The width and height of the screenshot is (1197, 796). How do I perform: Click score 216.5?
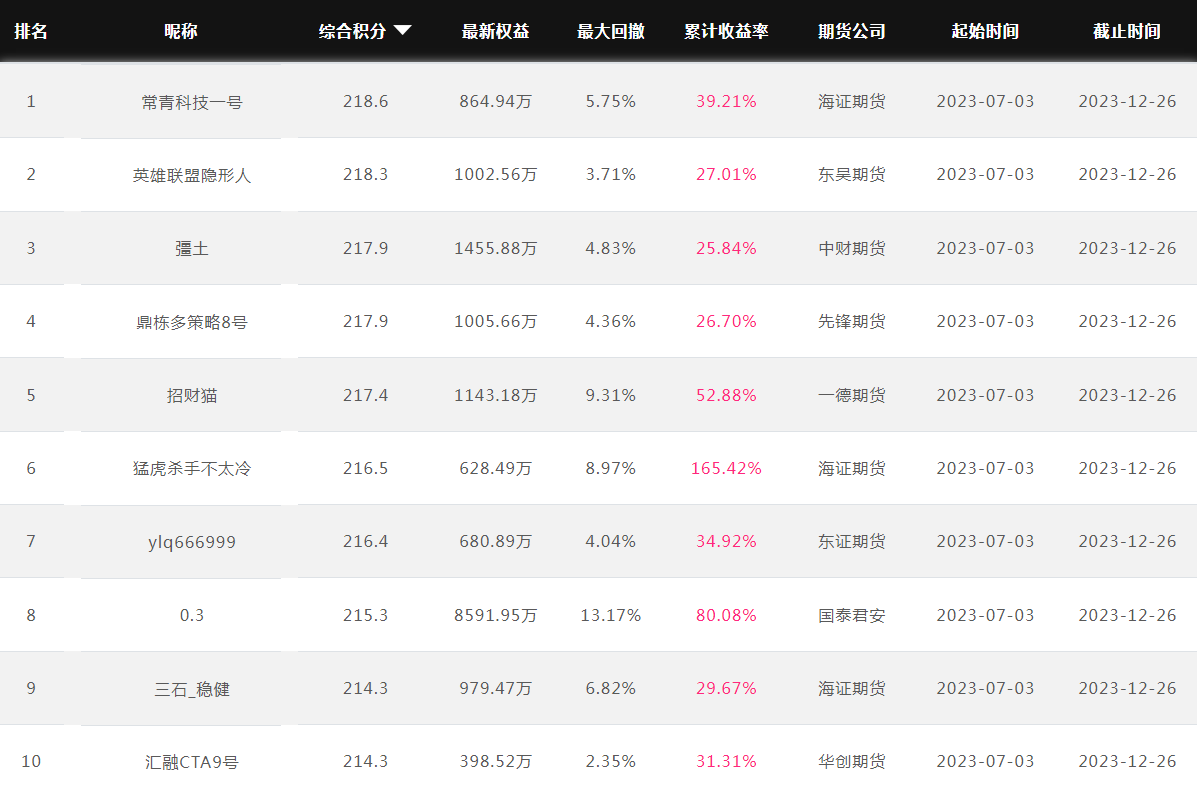pyautogui.click(x=366, y=469)
